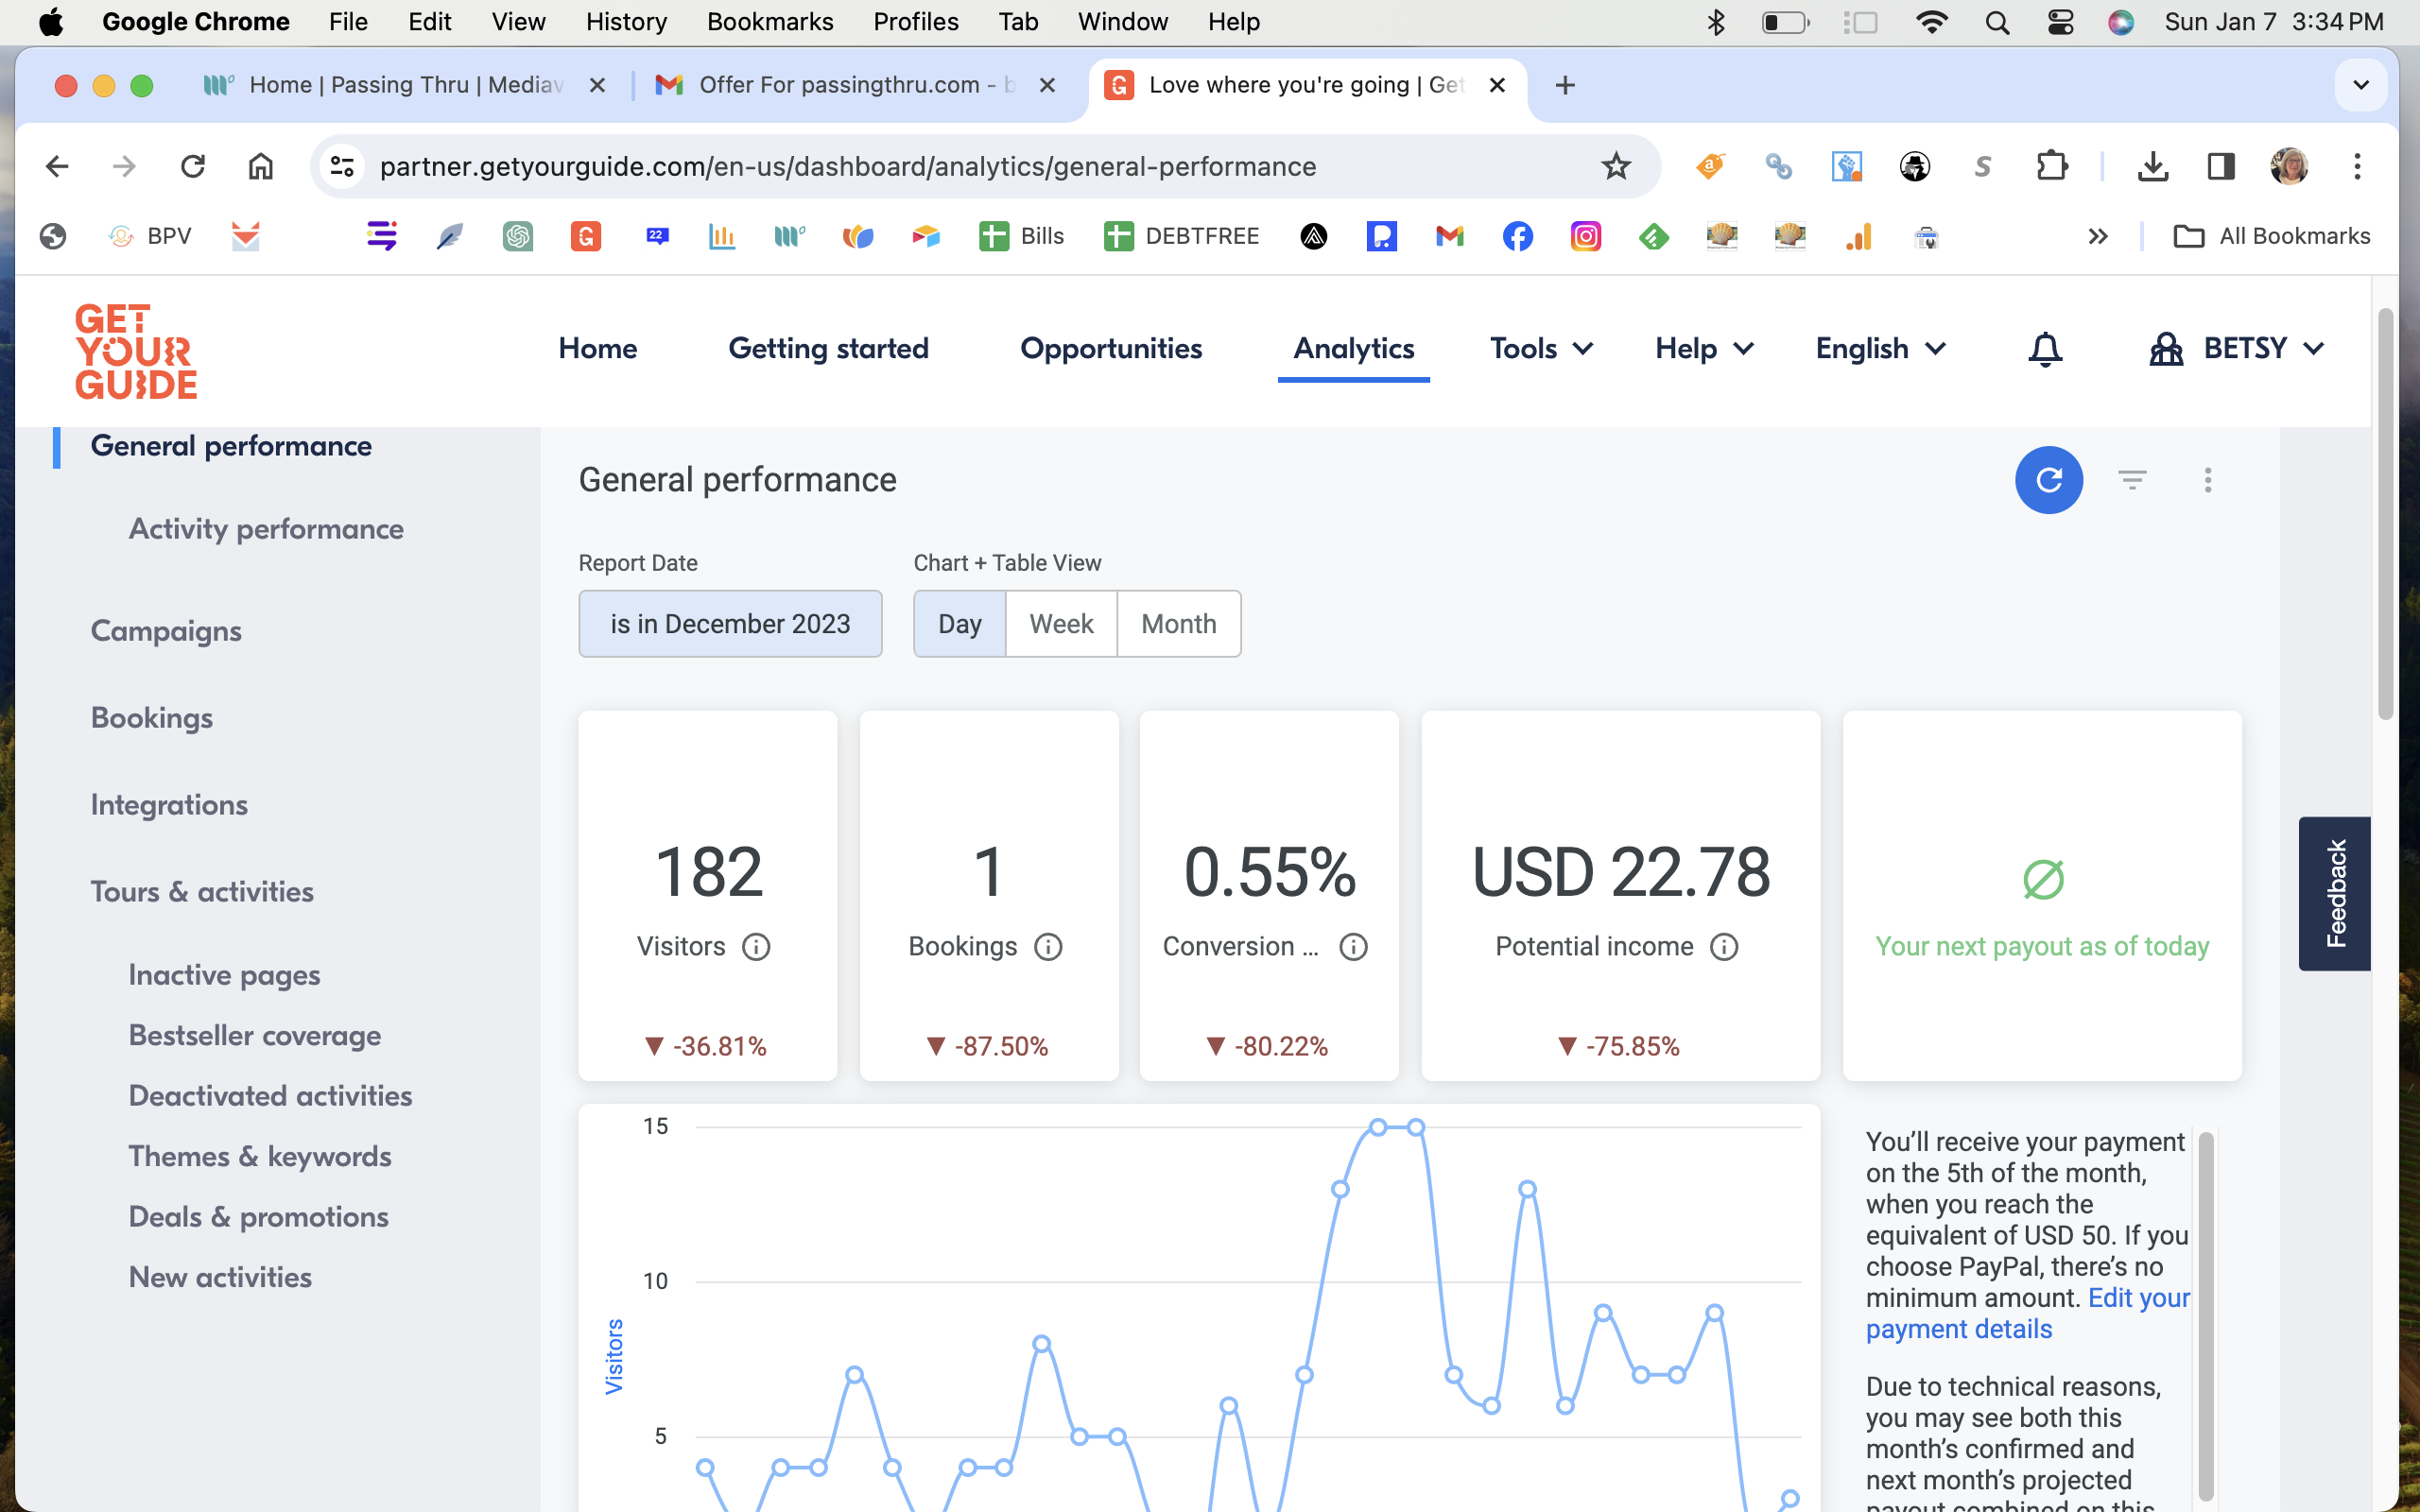Open the tab search chevron
Screen dimensions: 2420x1512
[x=2361, y=85]
